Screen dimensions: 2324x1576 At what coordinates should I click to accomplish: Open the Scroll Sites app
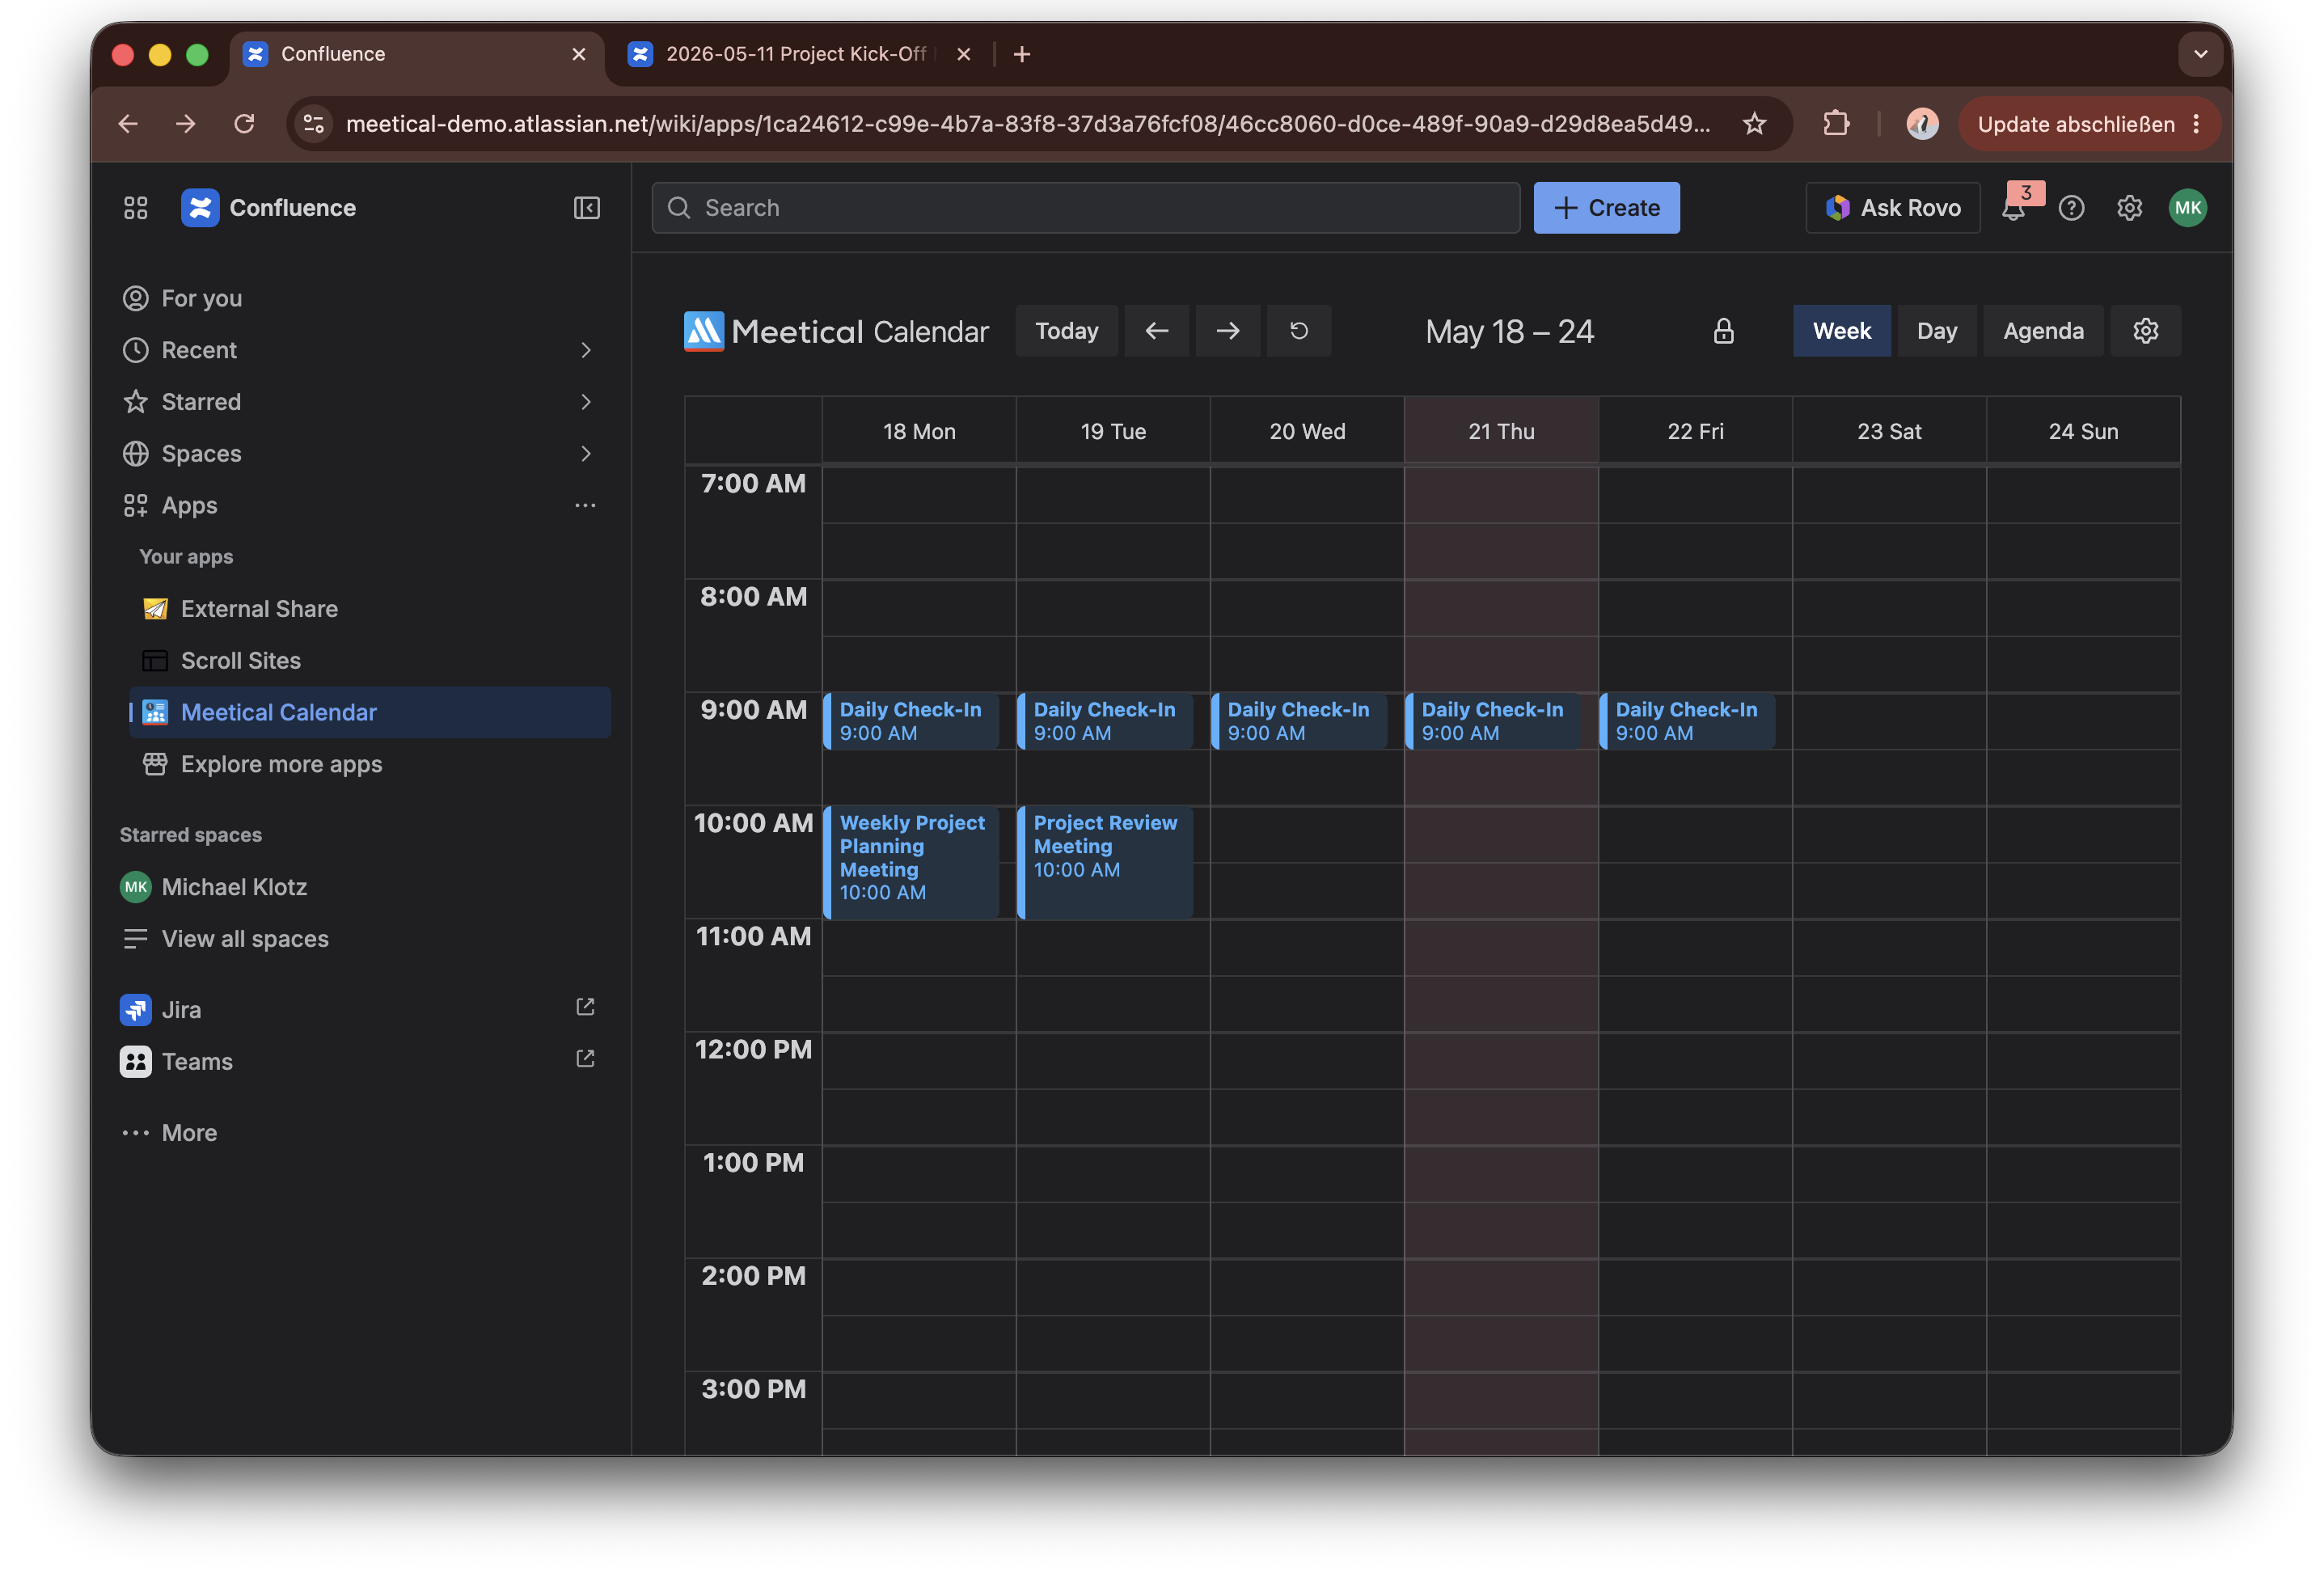[370, 661]
